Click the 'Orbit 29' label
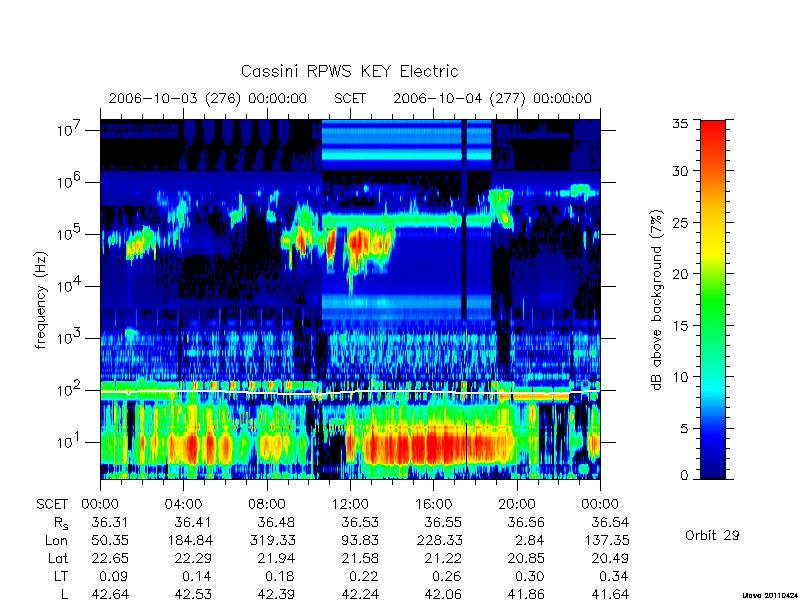The image size is (800, 600). pos(712,535)
